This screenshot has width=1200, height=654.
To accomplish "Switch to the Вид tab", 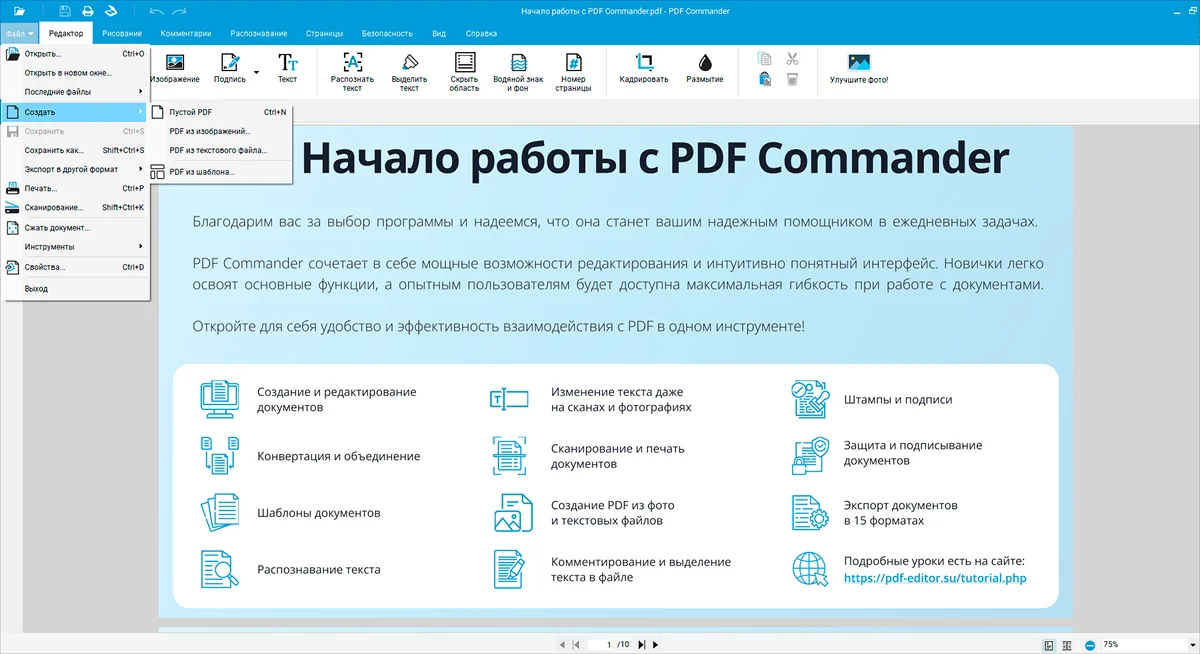I will (x=439, y=34).
